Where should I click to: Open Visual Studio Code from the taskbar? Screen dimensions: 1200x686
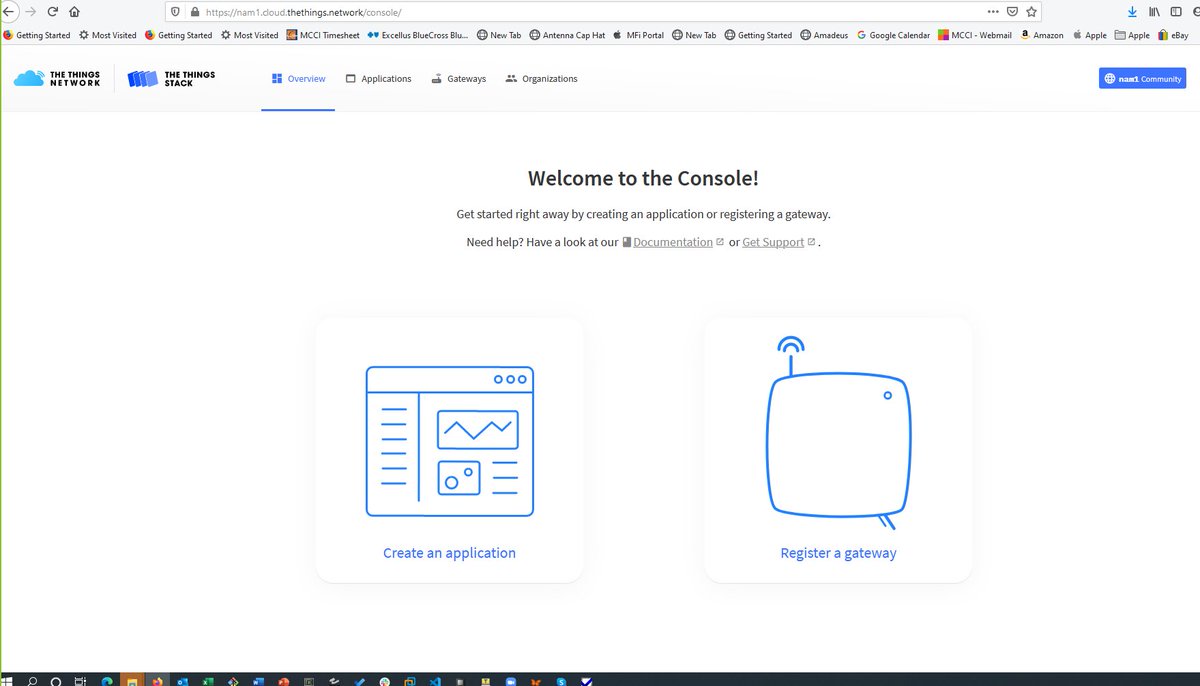[435, 679]
